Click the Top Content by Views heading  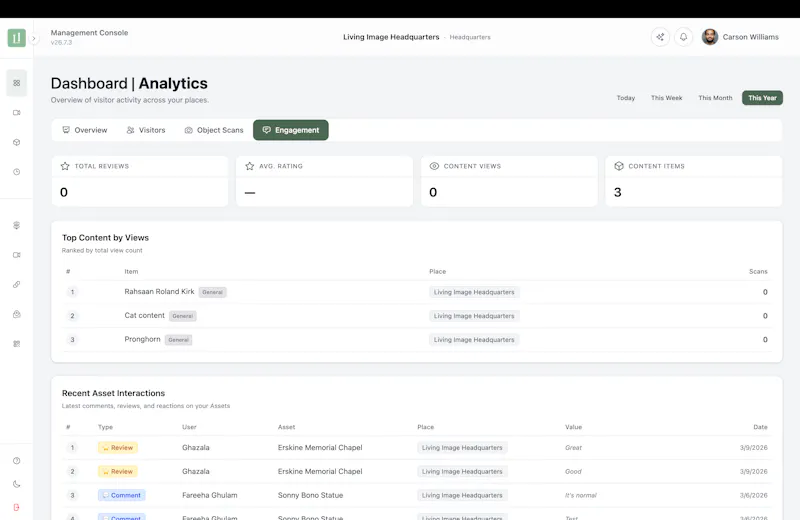tap(105, 238)
